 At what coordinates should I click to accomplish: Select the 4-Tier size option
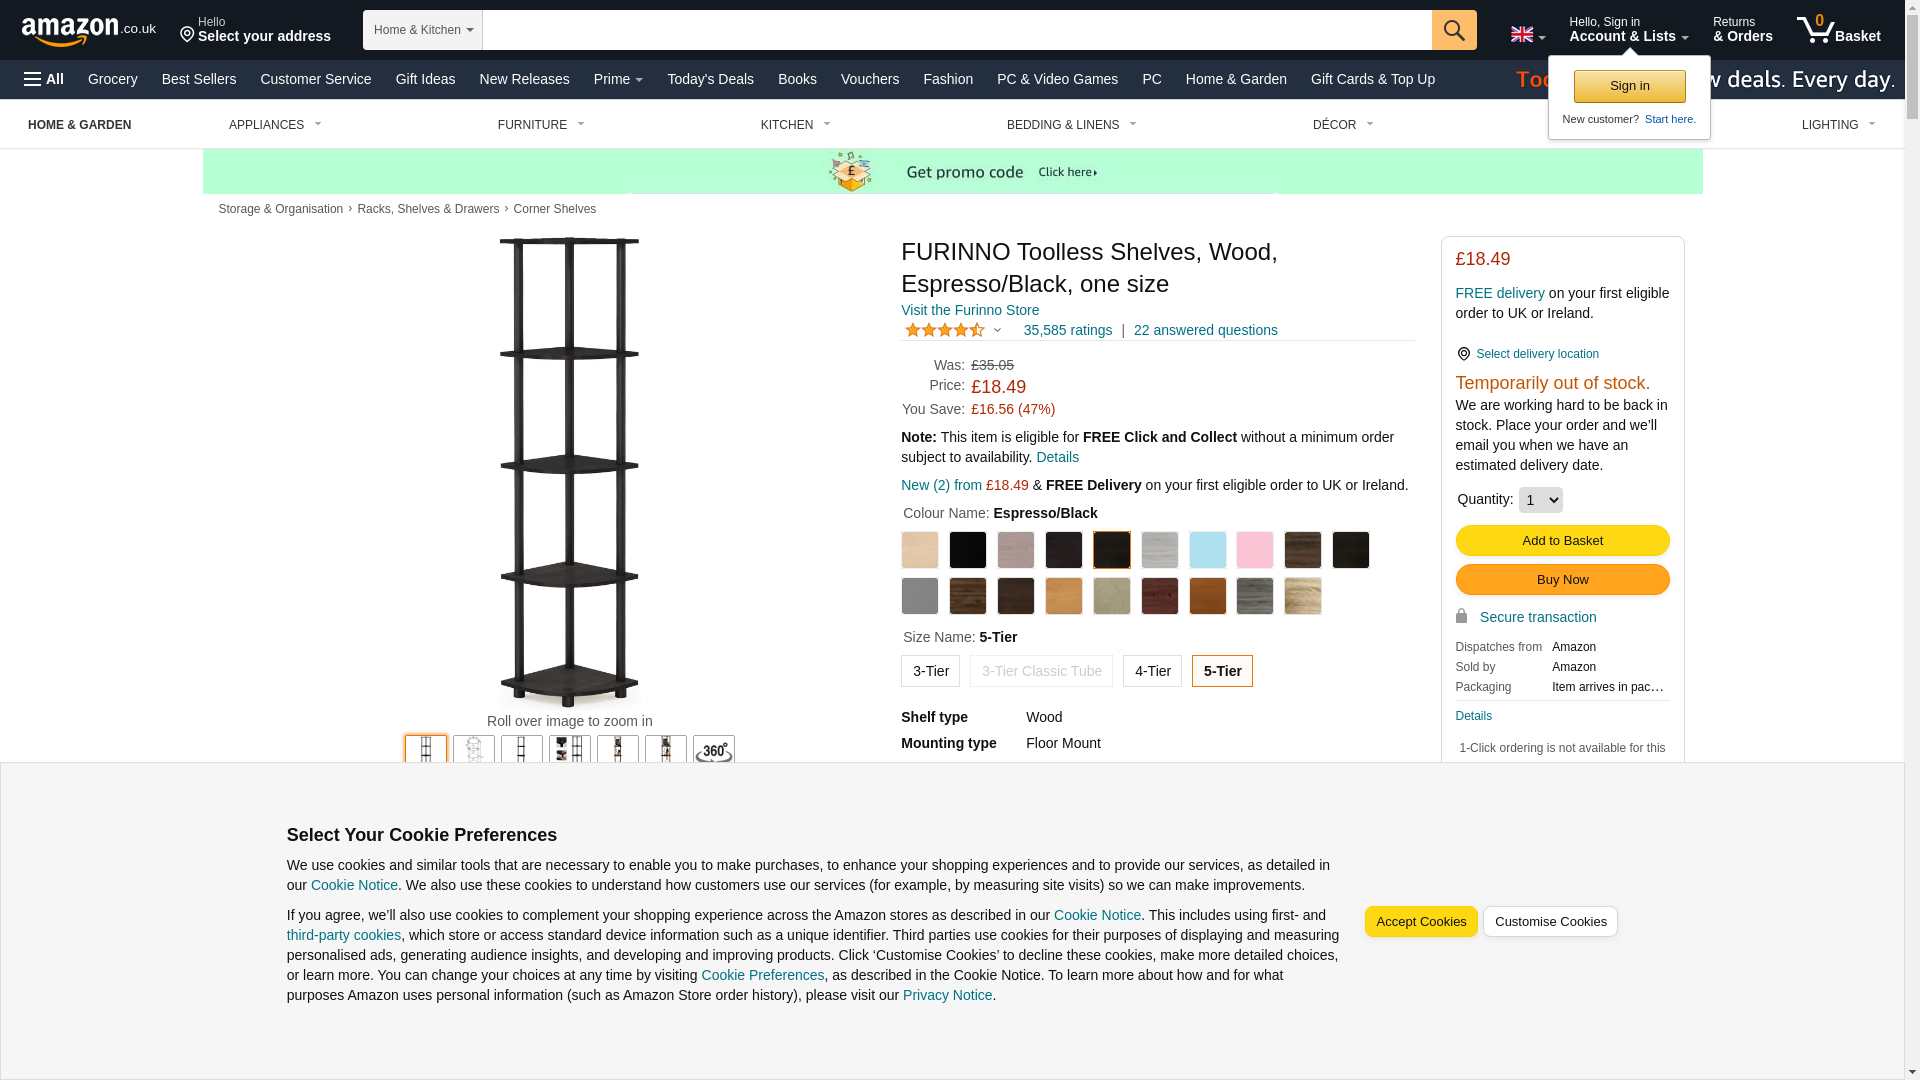pyautogui.click(x=1152, y=671)
